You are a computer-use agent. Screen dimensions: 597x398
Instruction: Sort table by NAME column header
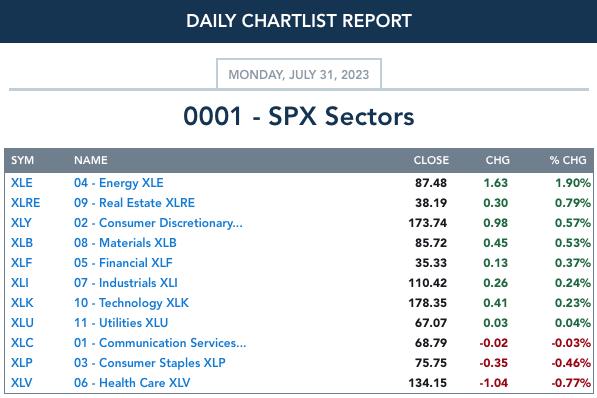pos(91,160)
